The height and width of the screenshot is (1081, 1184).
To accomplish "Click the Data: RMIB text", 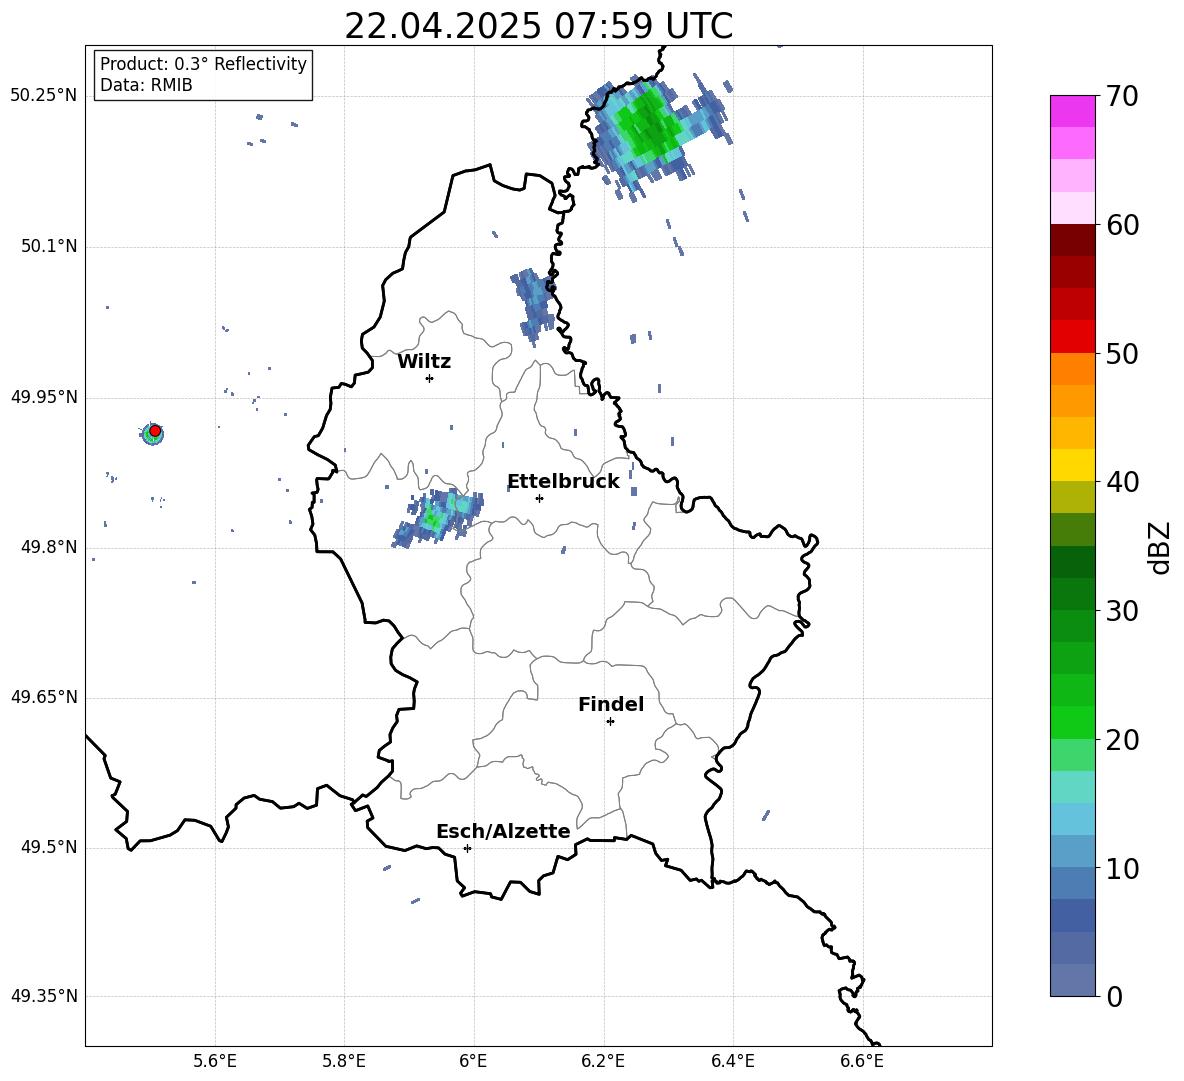I will coord(146,85).
